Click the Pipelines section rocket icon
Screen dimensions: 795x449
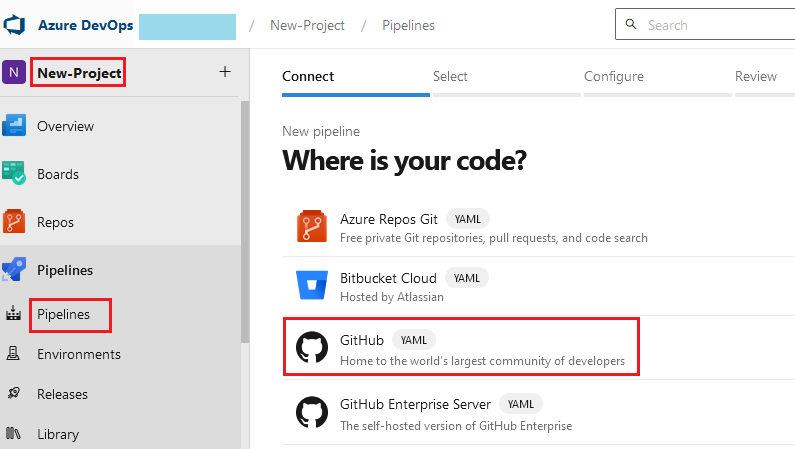pyautogui.click(x=15, y=270)
